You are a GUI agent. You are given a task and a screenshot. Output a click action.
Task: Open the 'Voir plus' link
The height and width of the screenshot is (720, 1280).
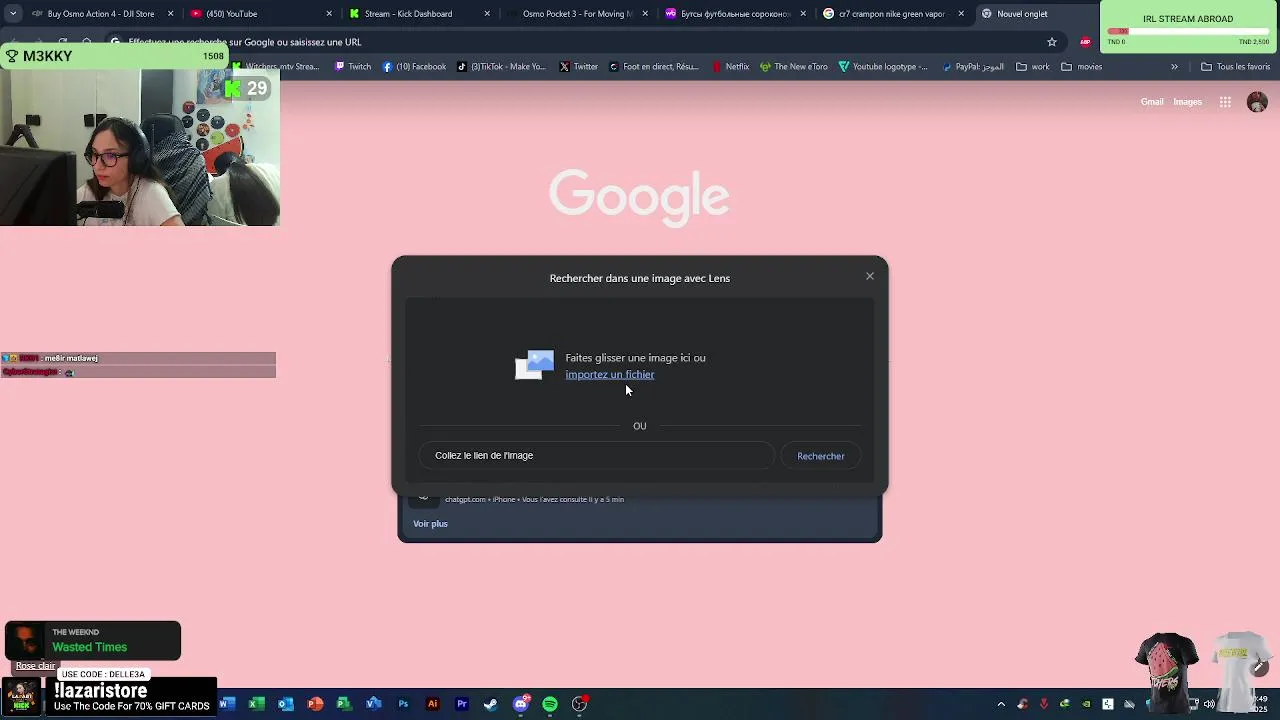430,524
